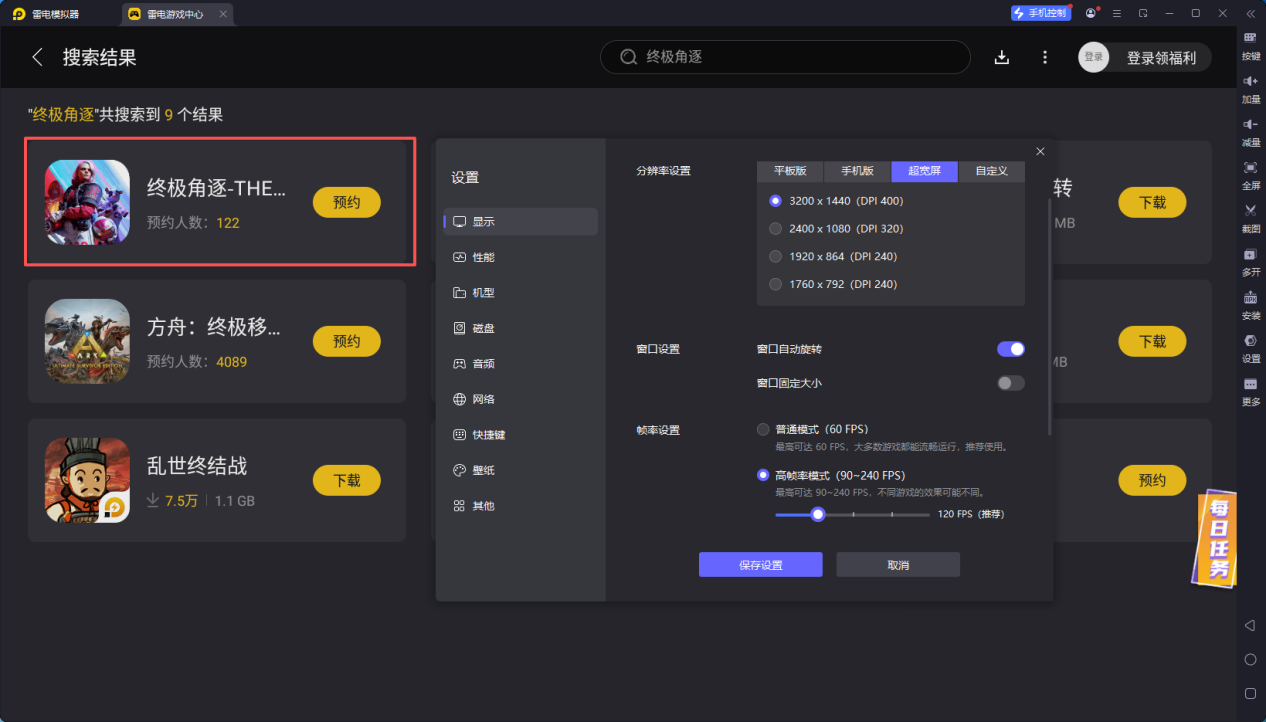Turn on 窗口固定大小 fixed window size

tap(1010, 382)
